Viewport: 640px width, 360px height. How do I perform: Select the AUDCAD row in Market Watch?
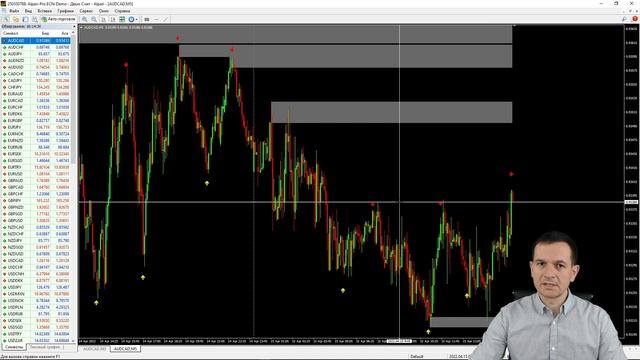[36, 41]
